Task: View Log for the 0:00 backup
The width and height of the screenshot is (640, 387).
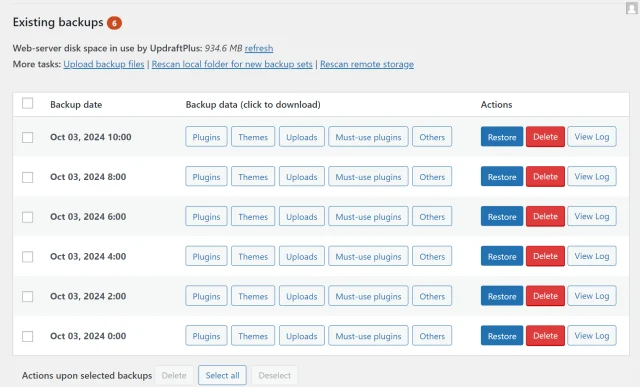Action: pyautogui.click(x=592, y=336)
